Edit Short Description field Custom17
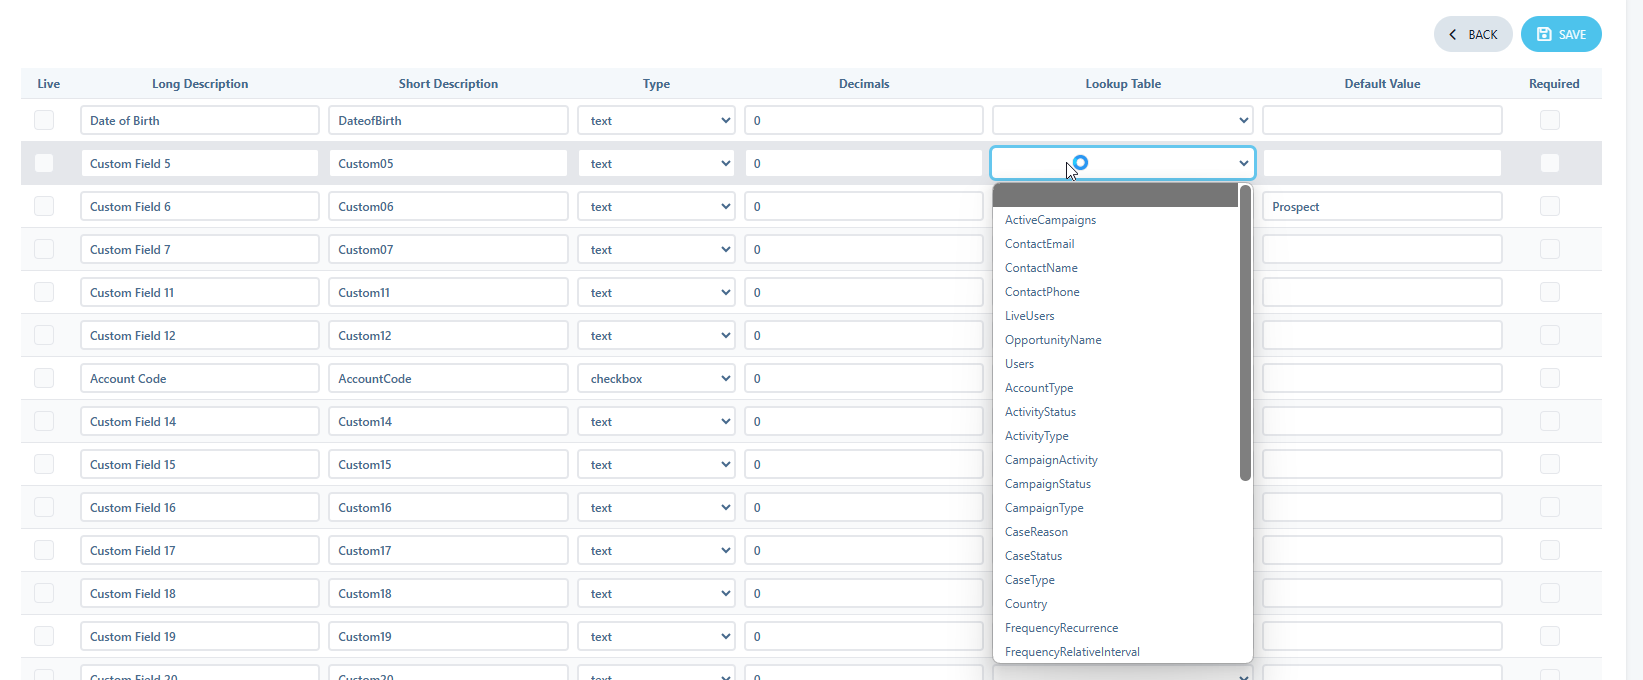The image size is (1643, 680). pos(448,550)
